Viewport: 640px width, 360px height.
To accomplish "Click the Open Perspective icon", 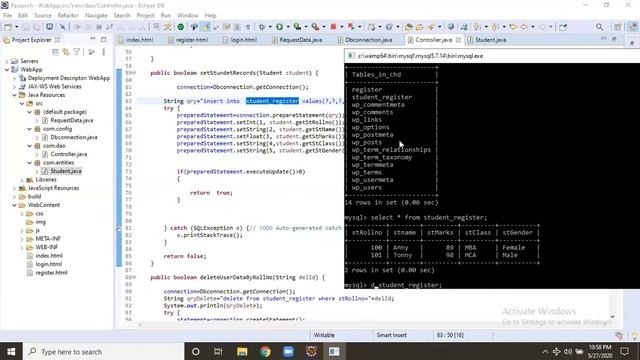I will (x=618, y=27).
